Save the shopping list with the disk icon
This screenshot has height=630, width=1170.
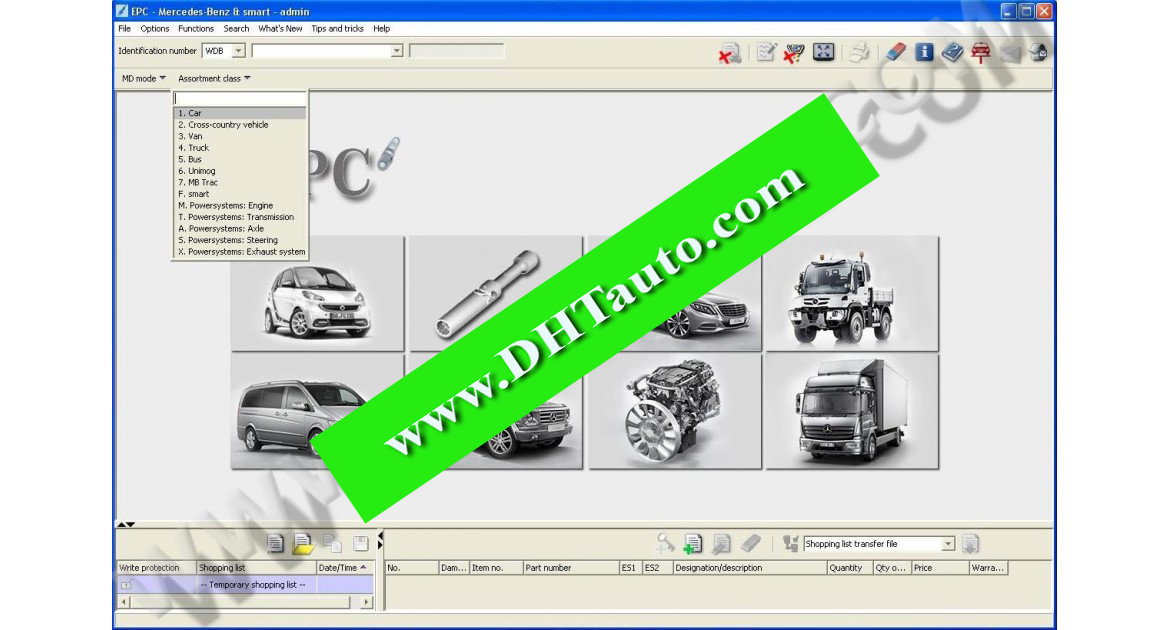(x=360, y=543)
